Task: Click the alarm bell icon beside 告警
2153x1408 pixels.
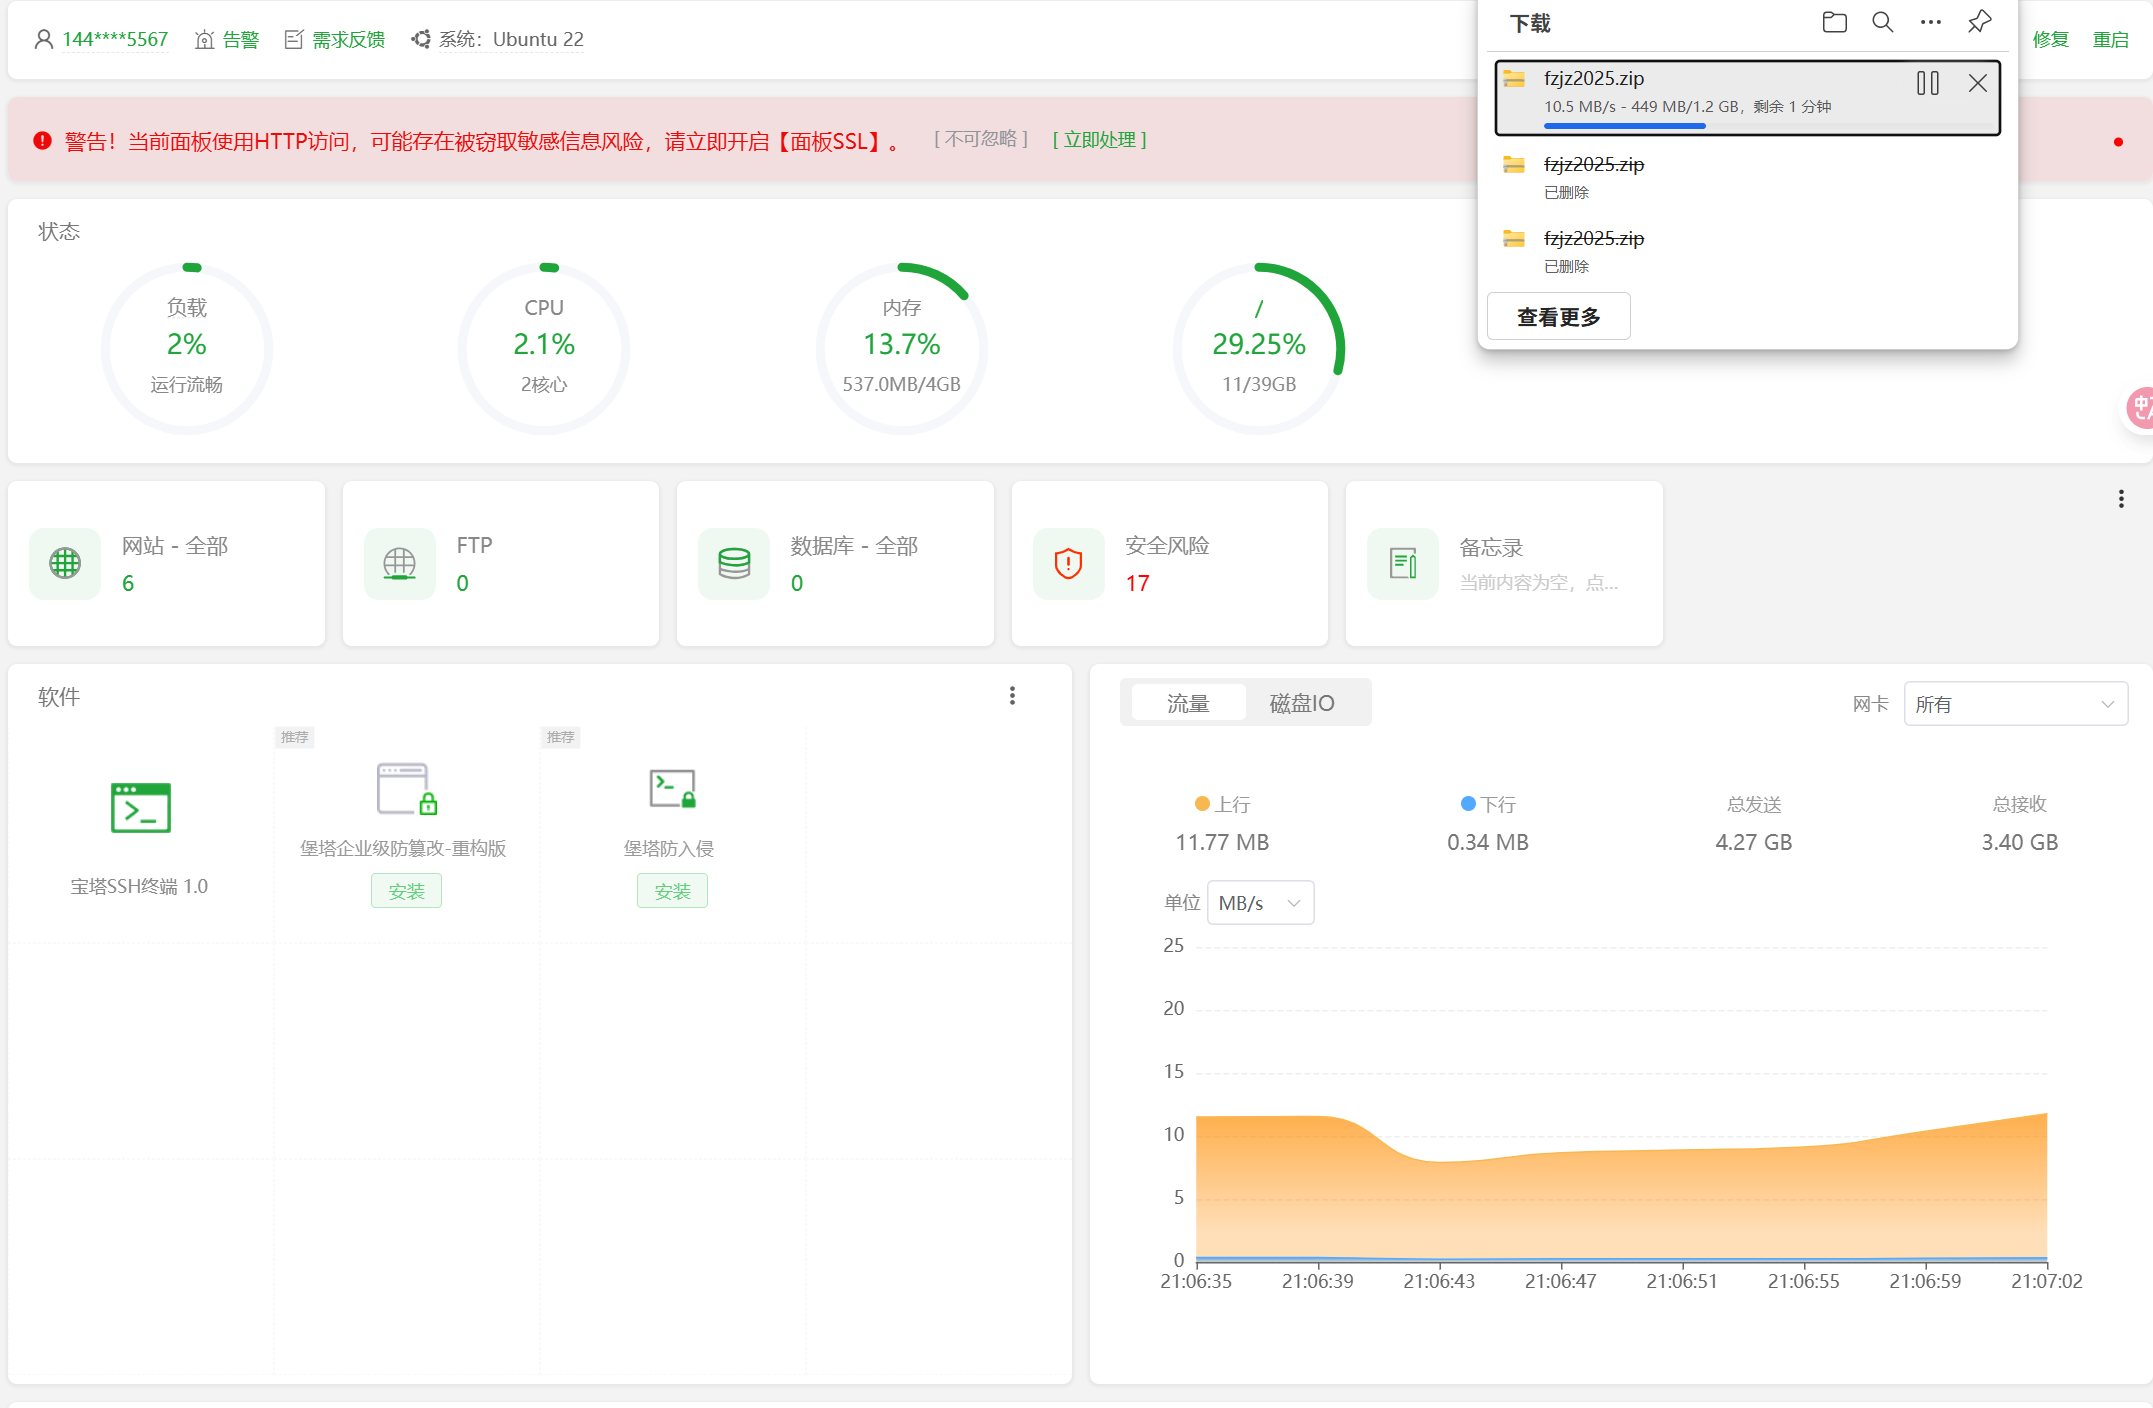Action: (205, 39)
